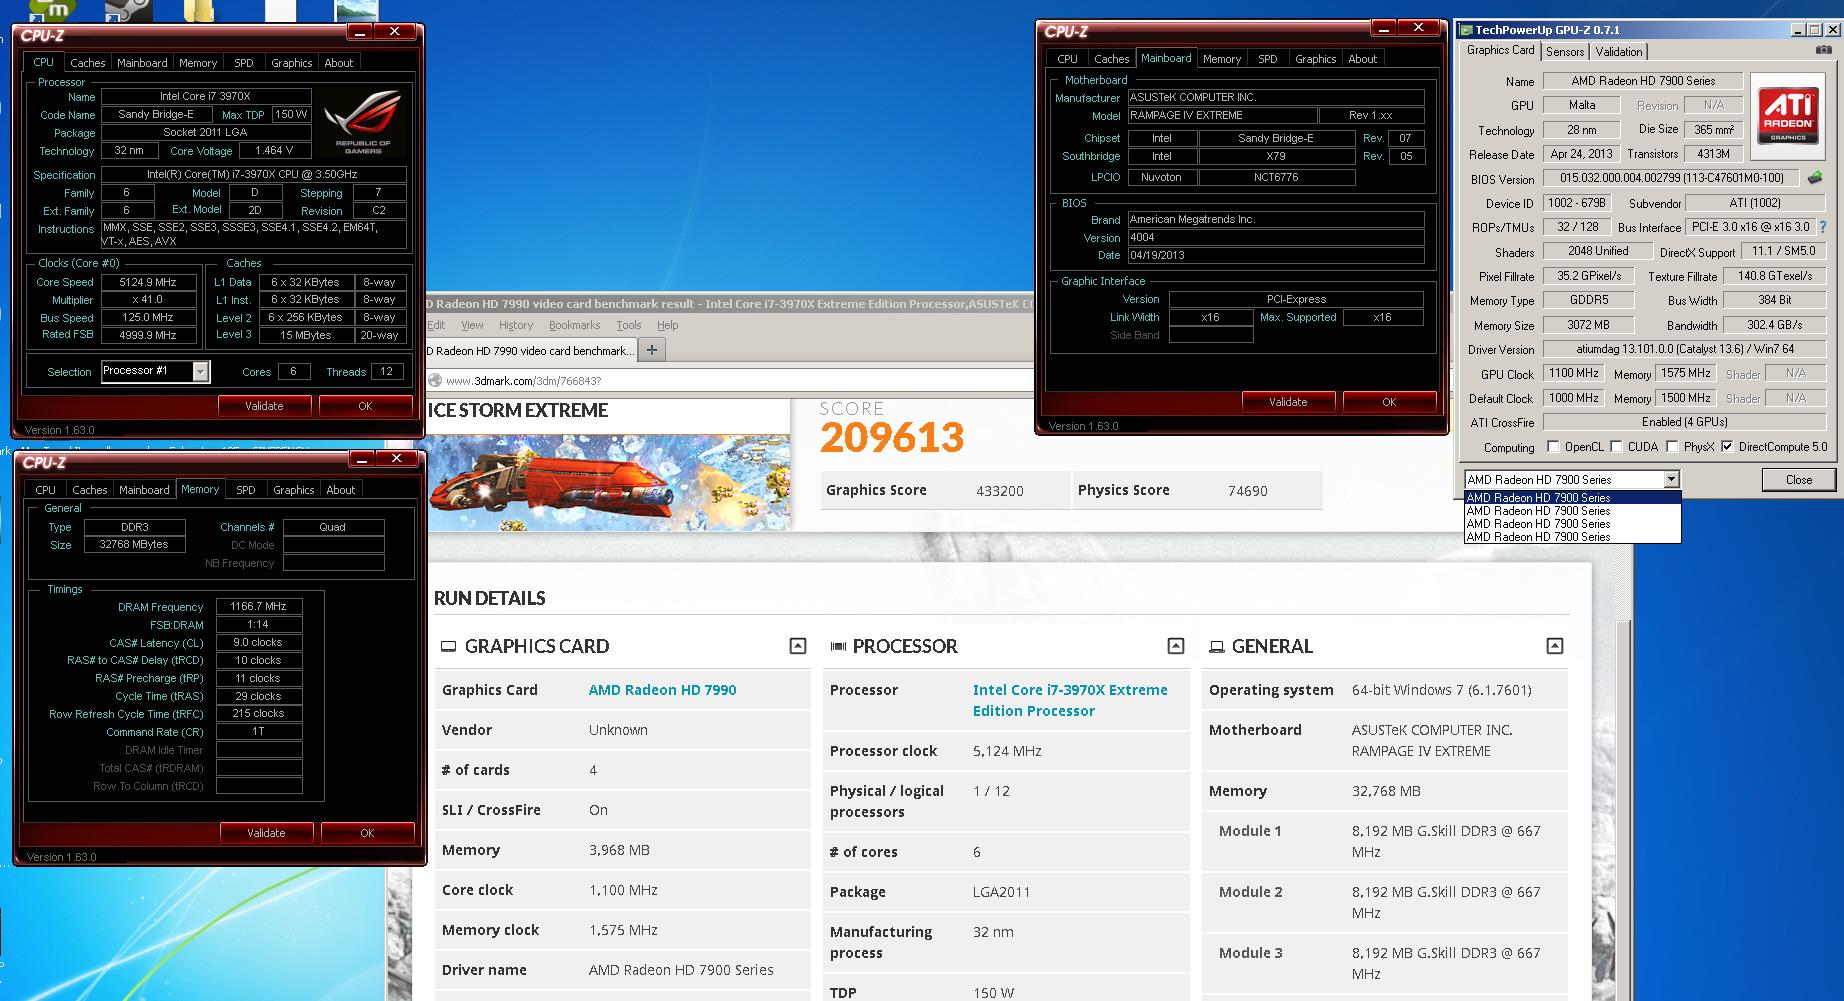
Task: Click OK in the CPU-Z memory window
Action: 367,833
